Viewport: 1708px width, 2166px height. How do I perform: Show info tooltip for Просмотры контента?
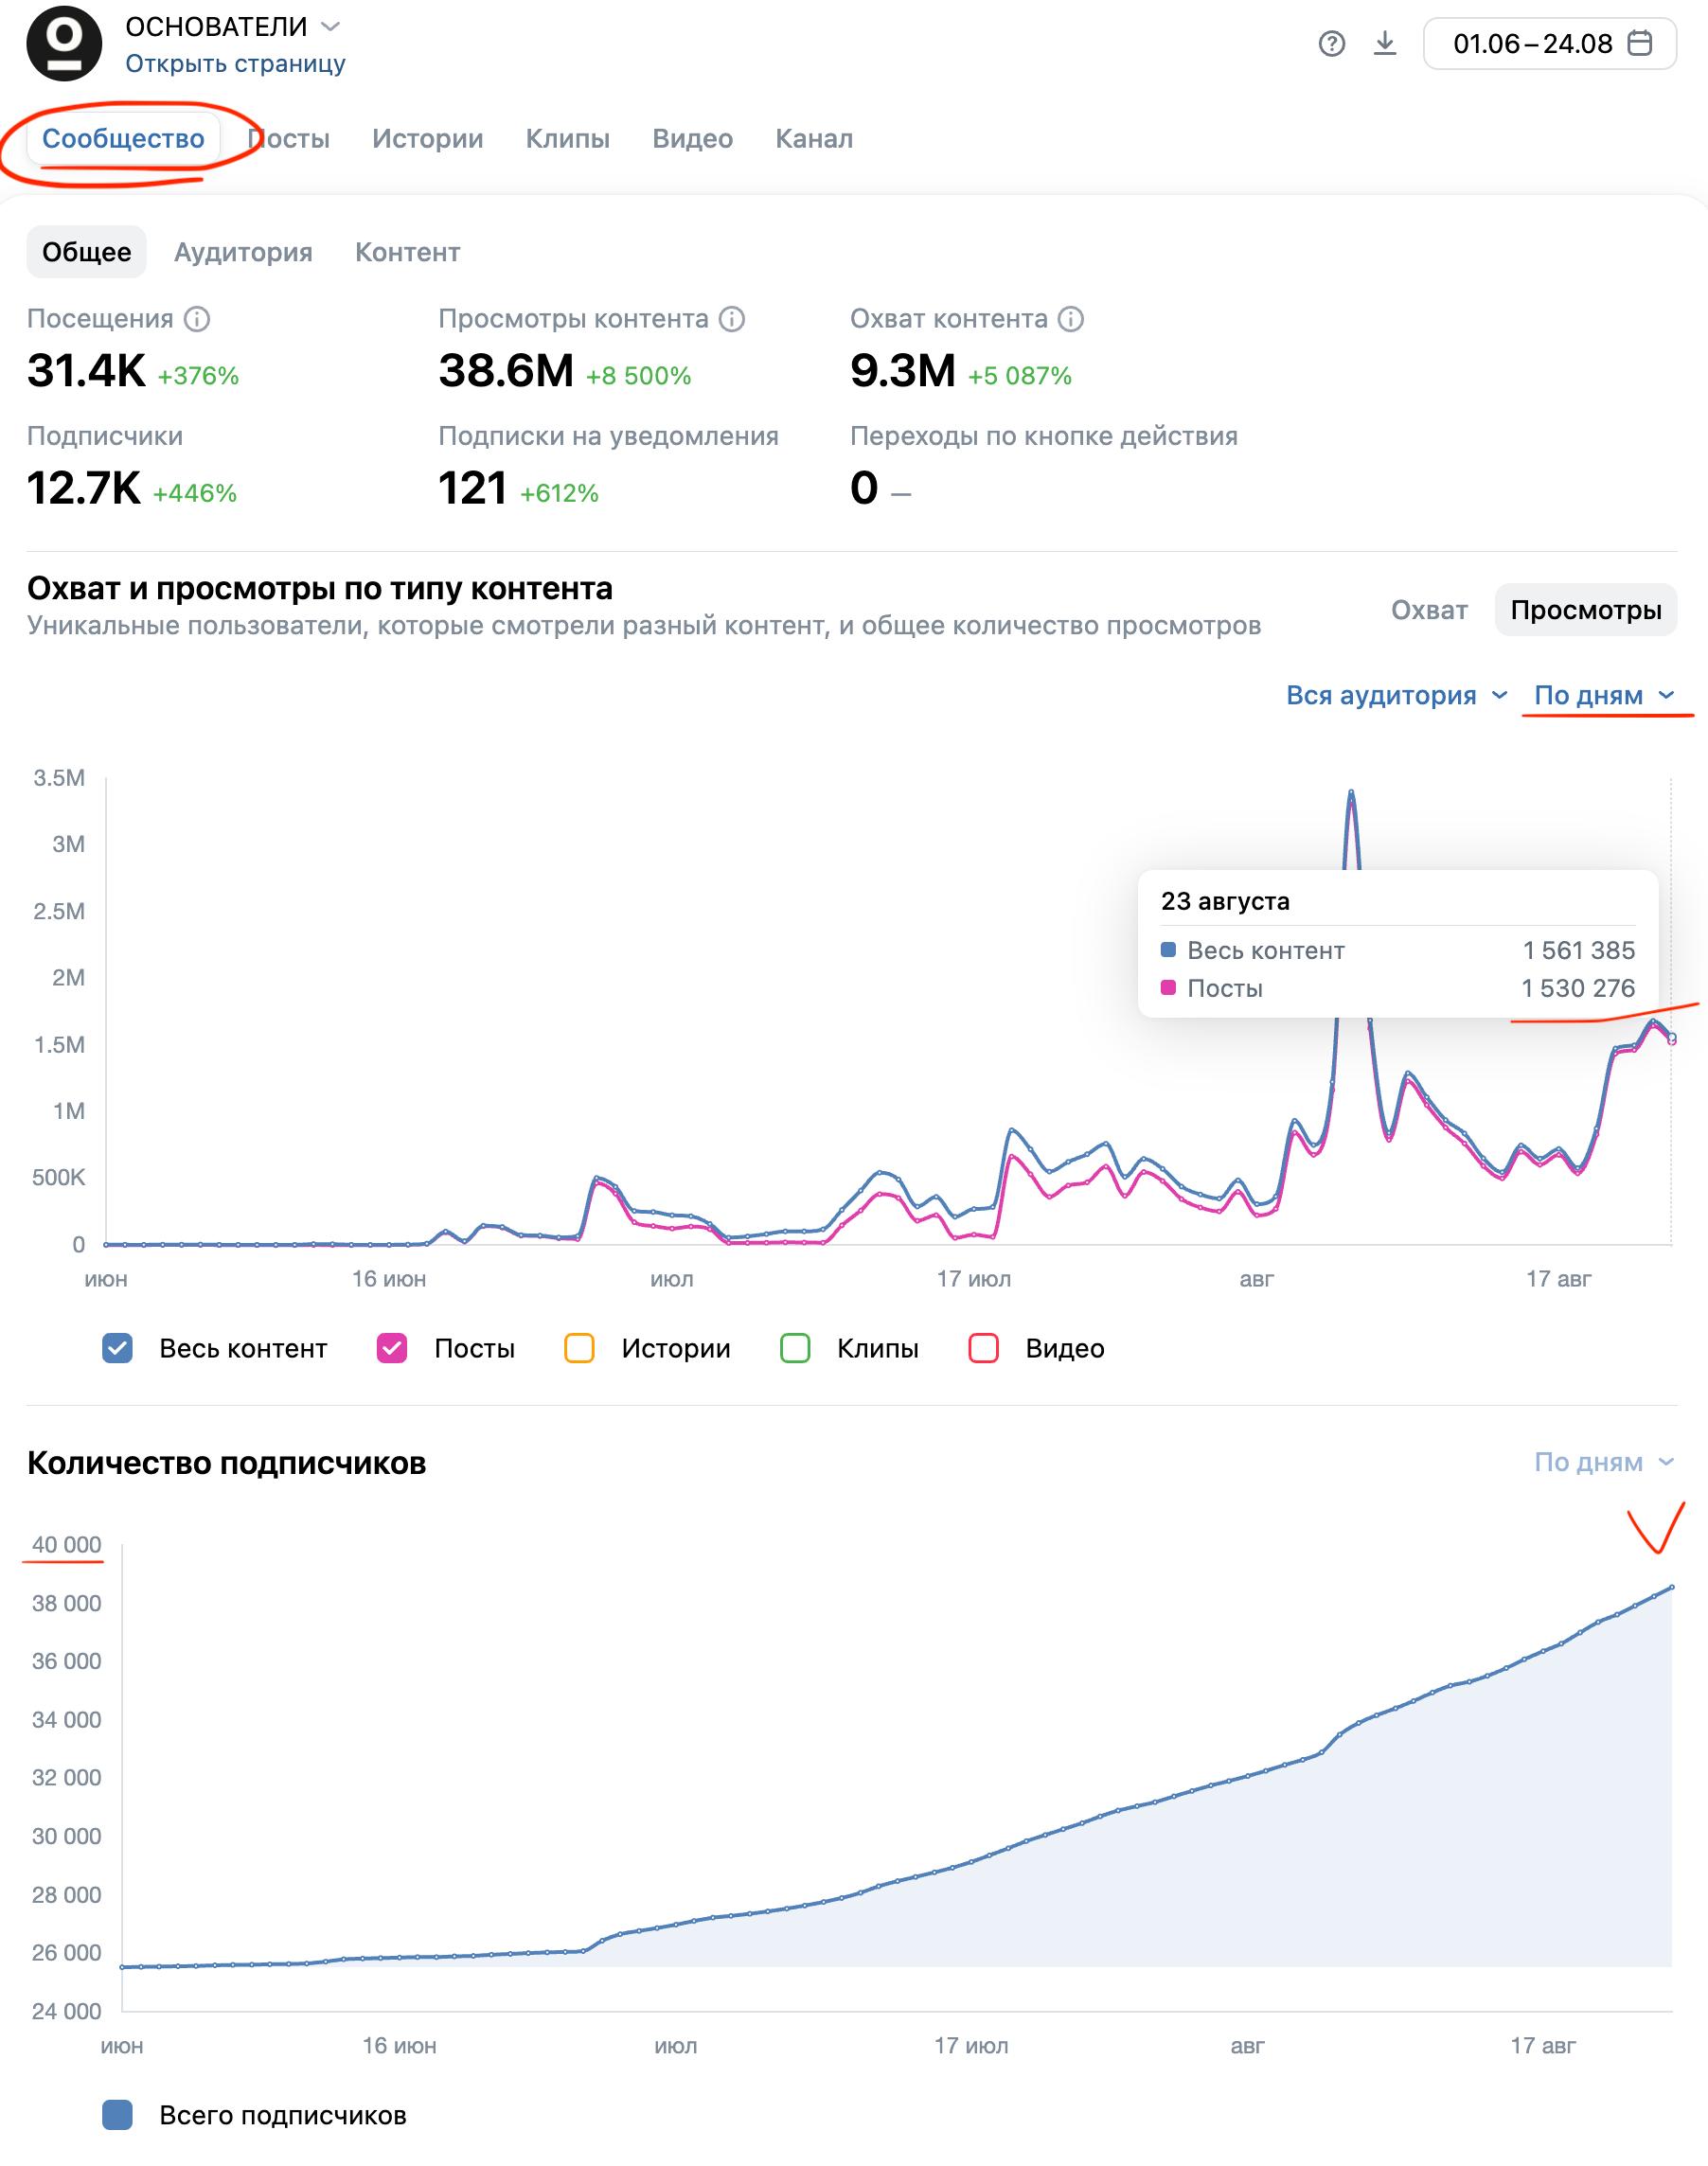tap(733, 319)
